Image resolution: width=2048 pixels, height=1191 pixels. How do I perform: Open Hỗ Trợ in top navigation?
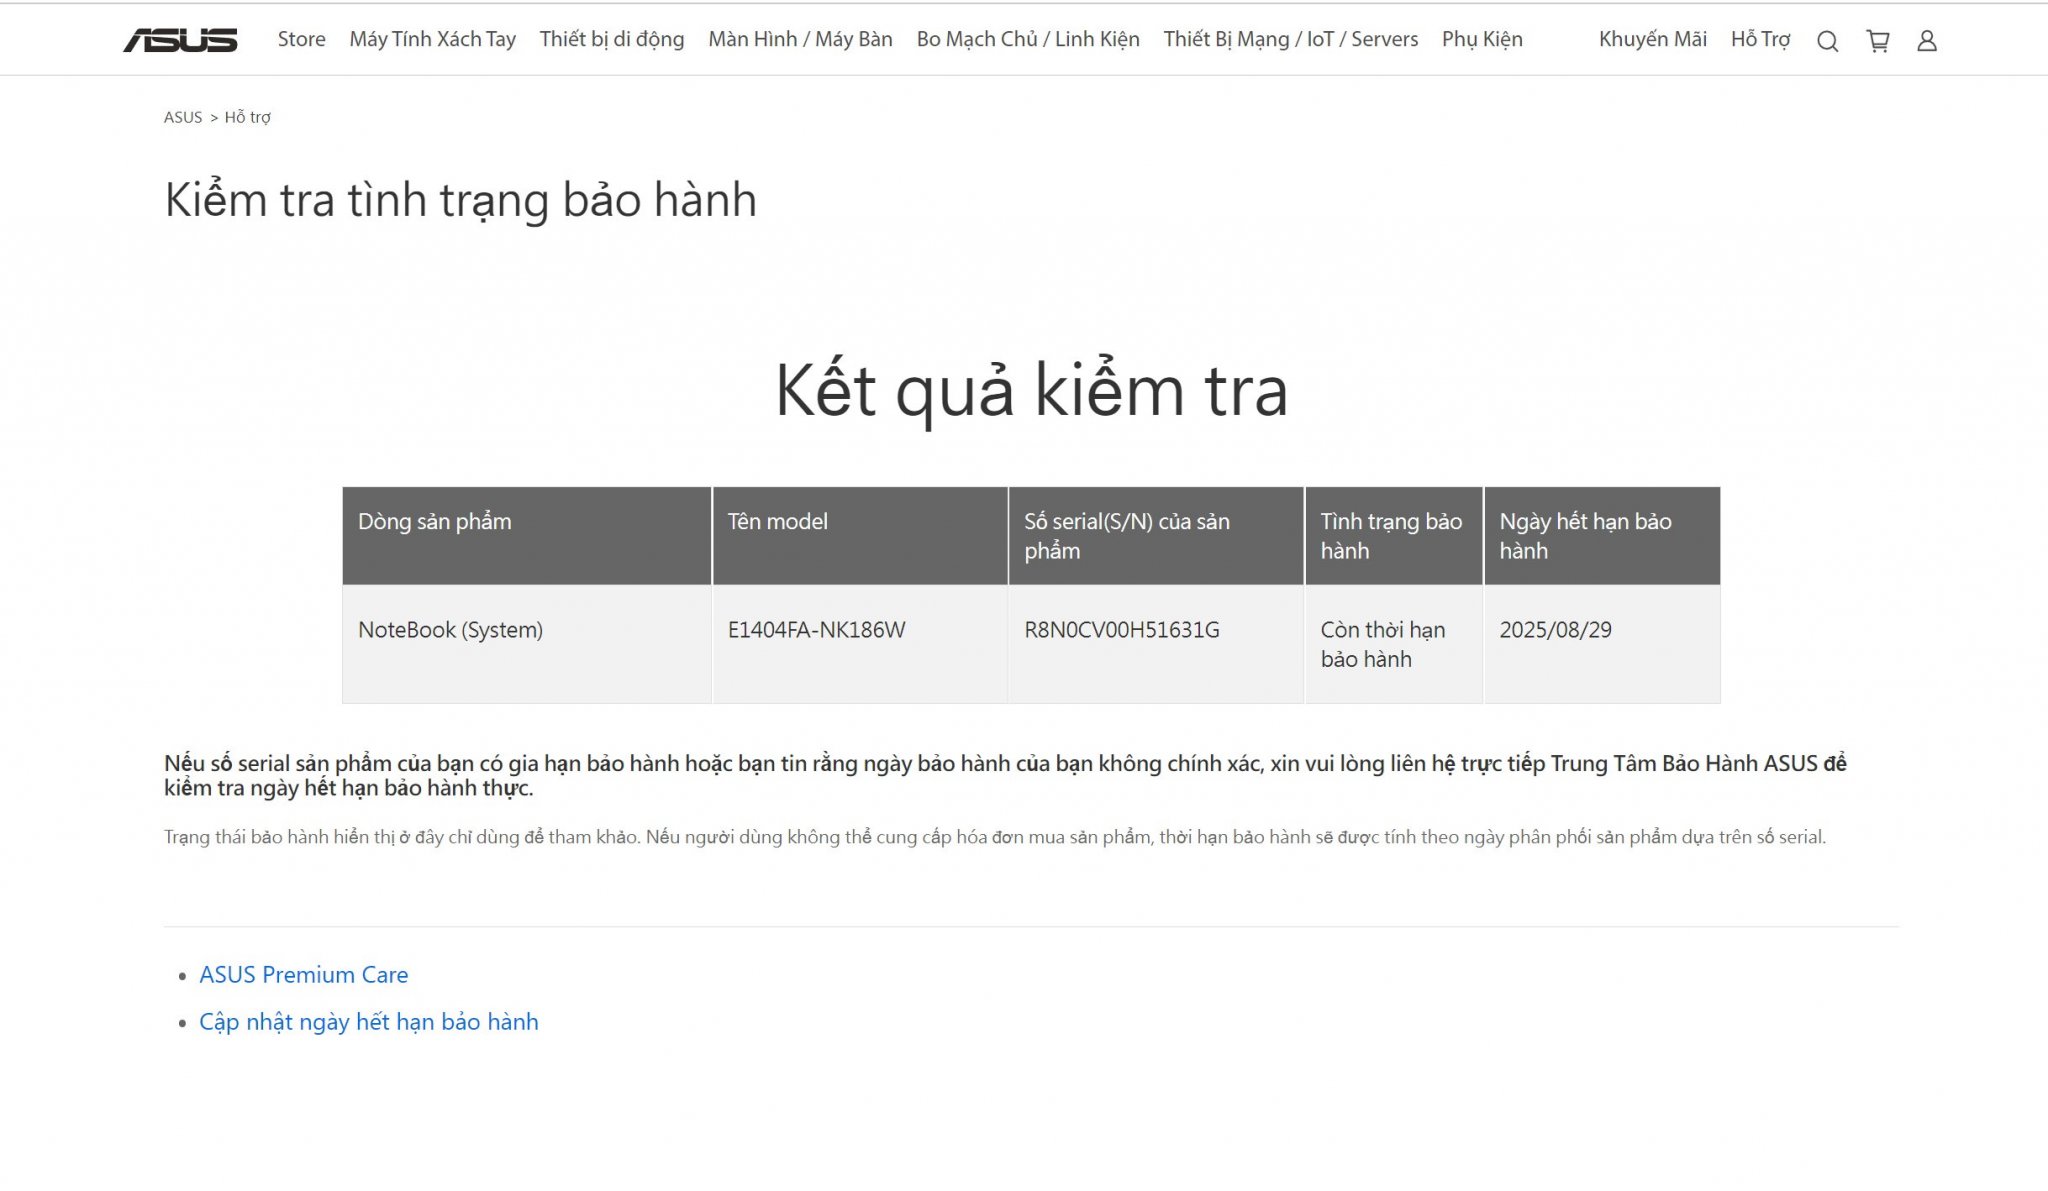[x=1760, y=39]
